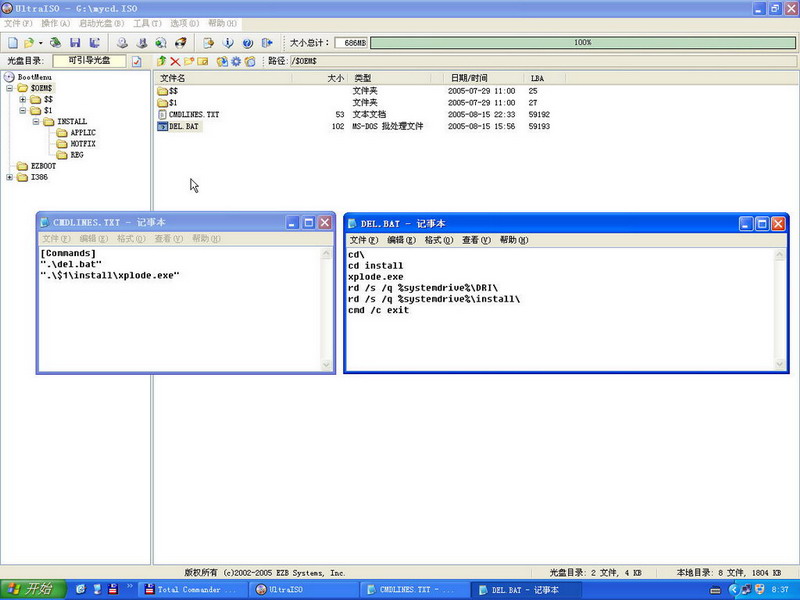Select the REG folder in tree
Image resolution: width=800 pixels, height=600 pixels.
coord(77,155)
